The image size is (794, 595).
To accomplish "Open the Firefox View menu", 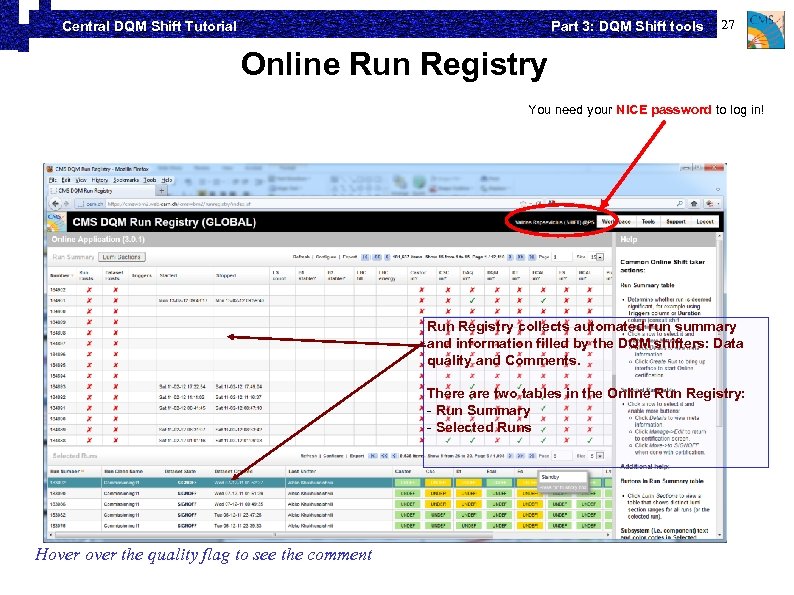I will coord(81,180).
